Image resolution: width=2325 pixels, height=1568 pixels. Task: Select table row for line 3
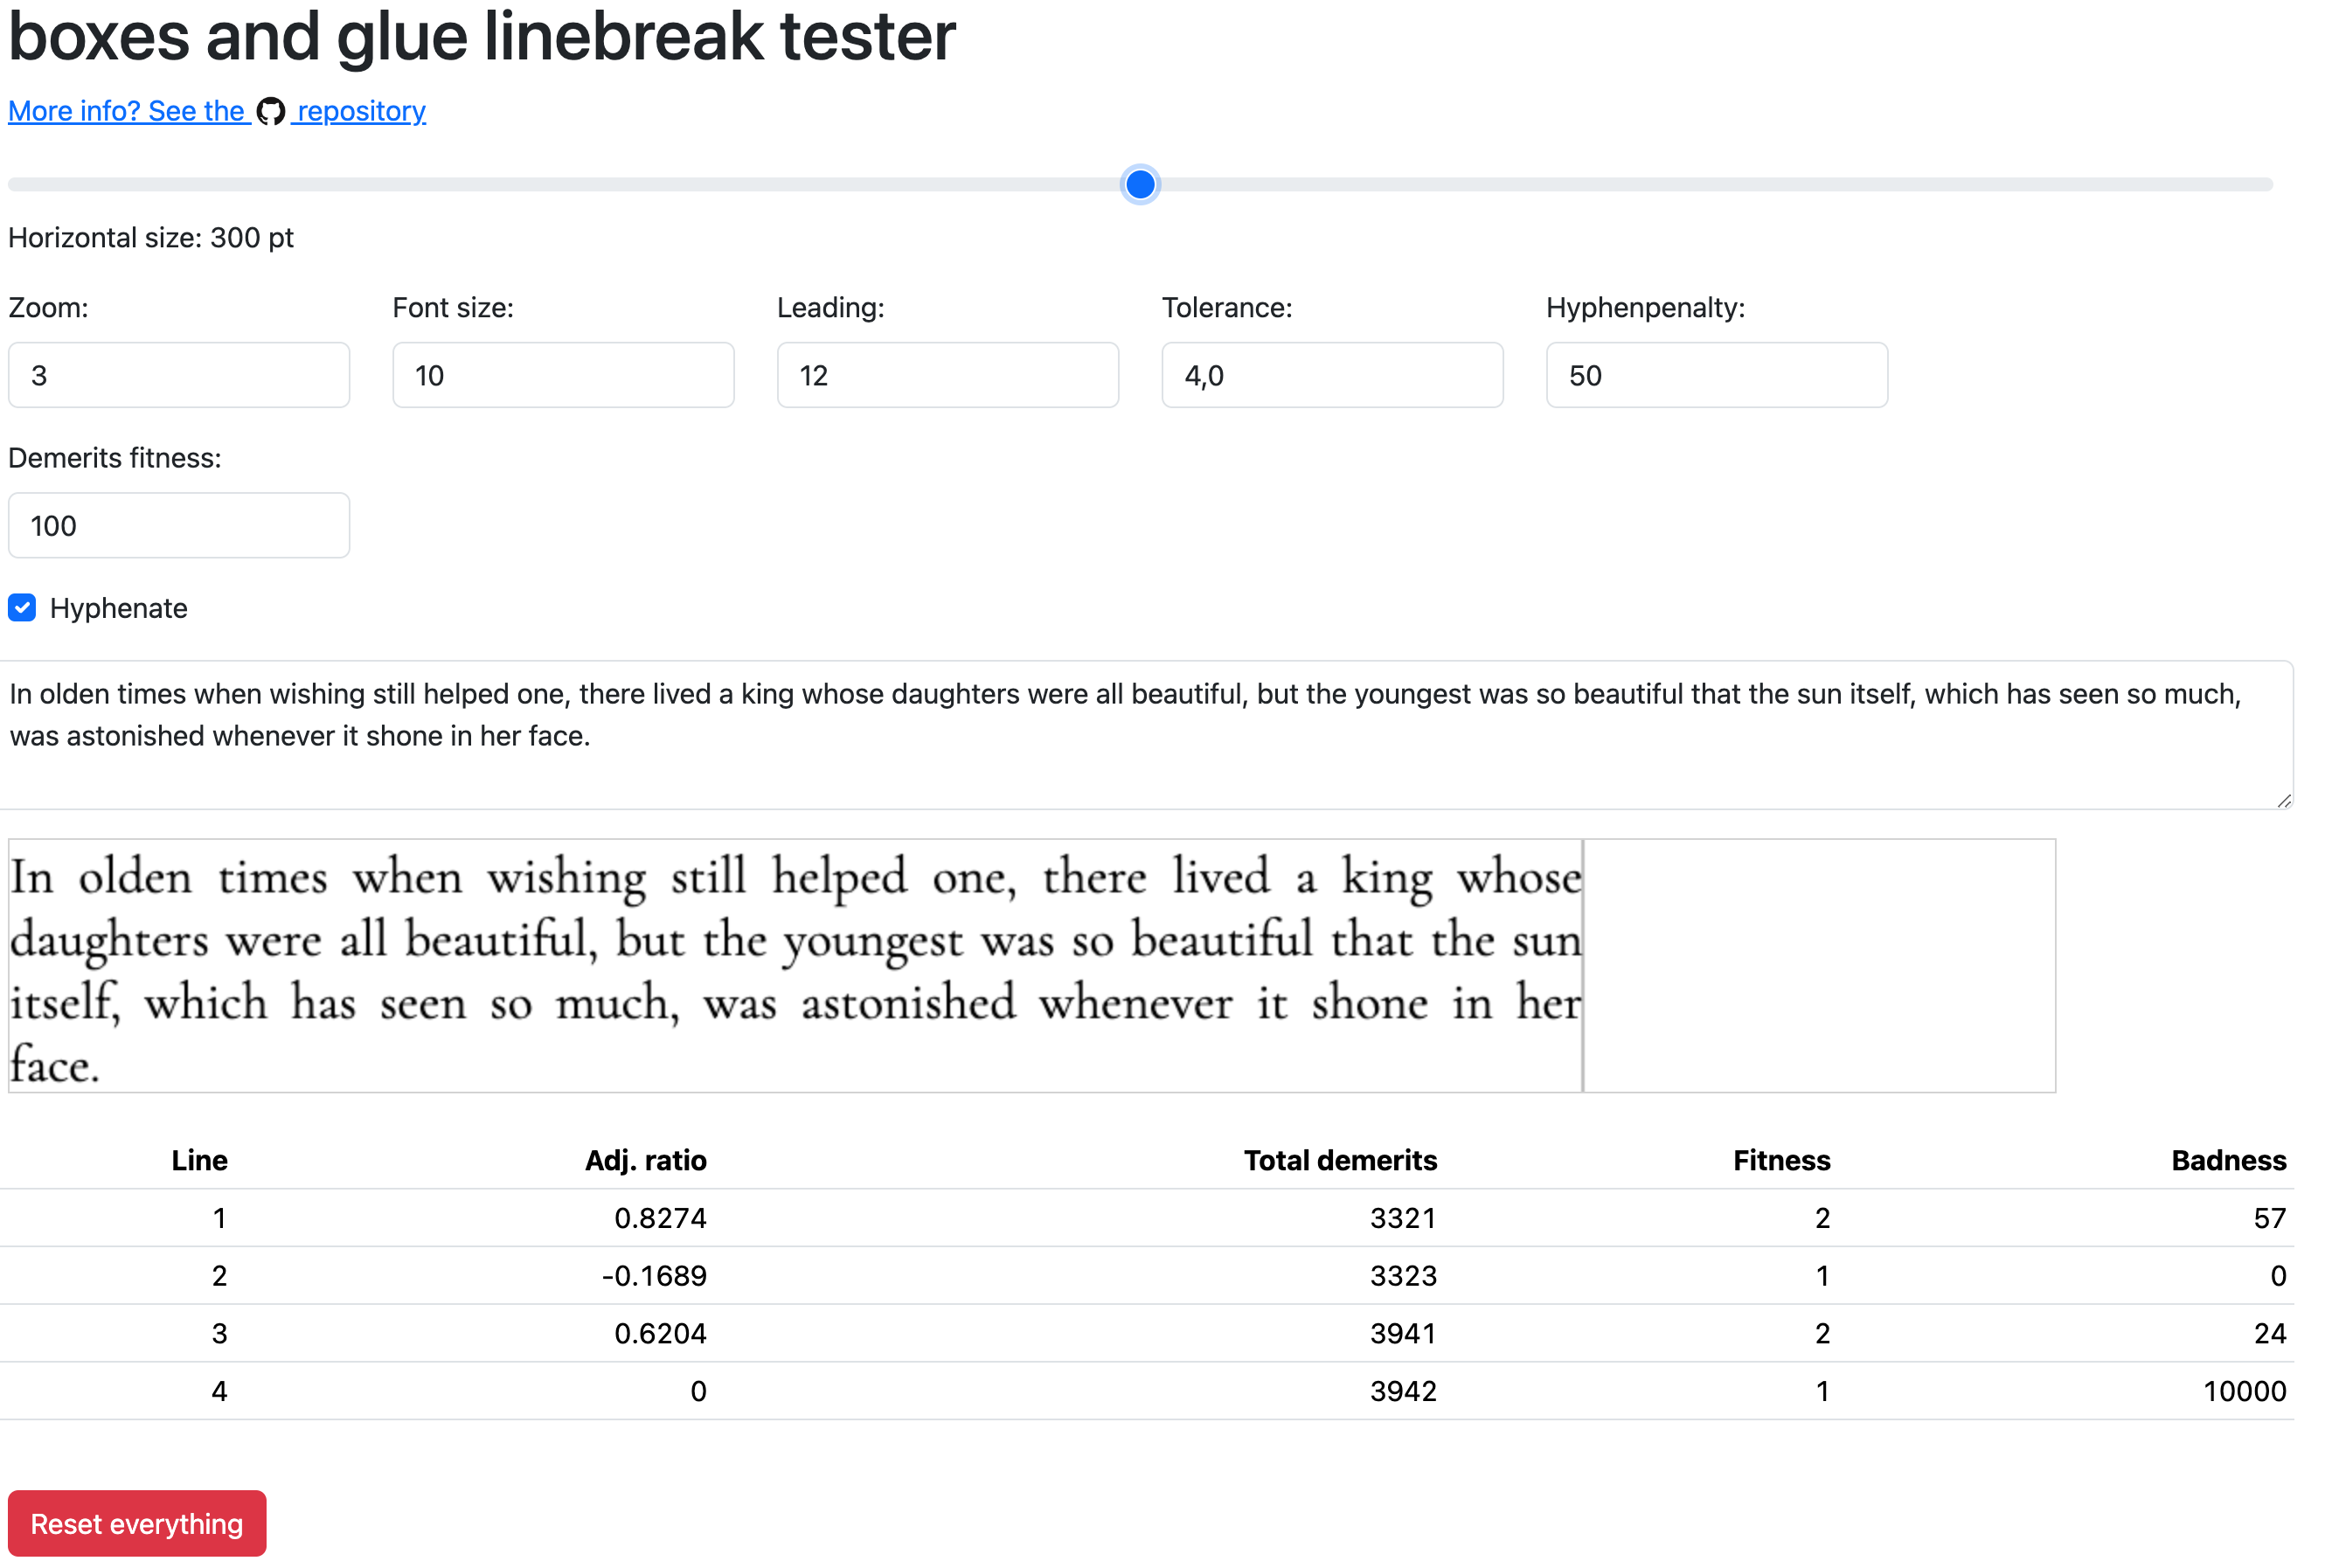tap(1147, 1333)
